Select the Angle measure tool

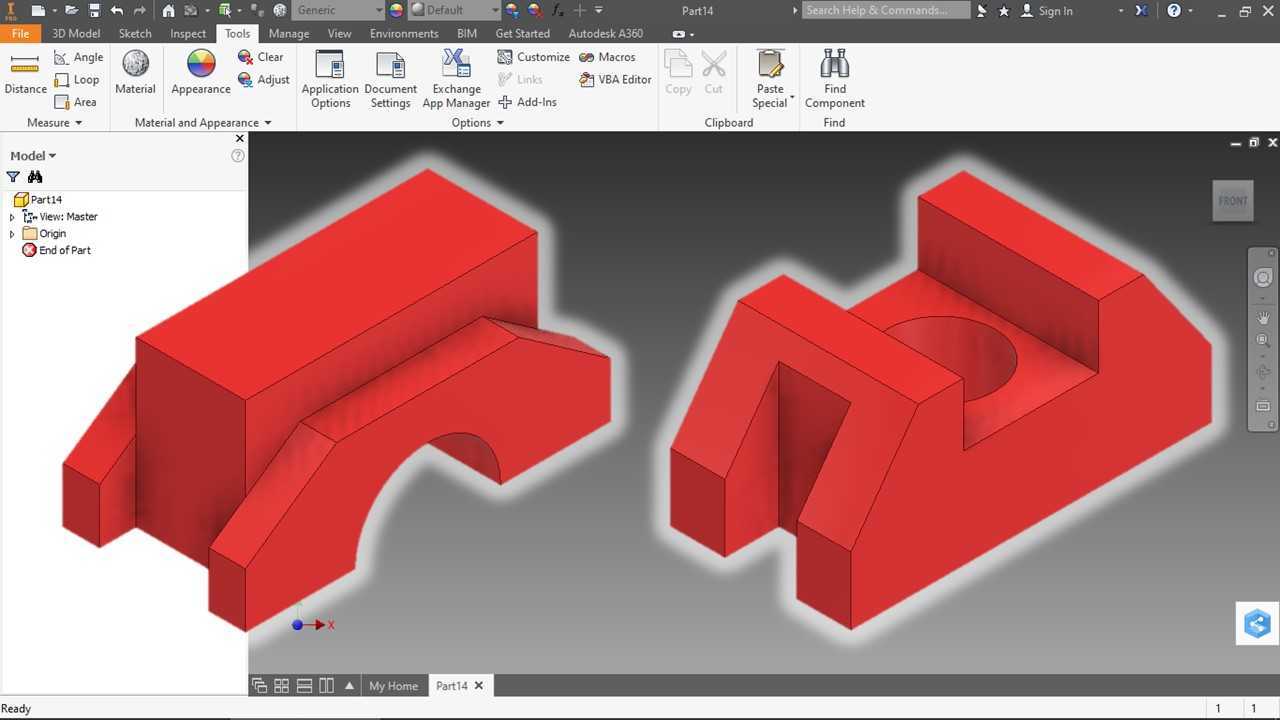pyautogui.click(x=78, y=57)
